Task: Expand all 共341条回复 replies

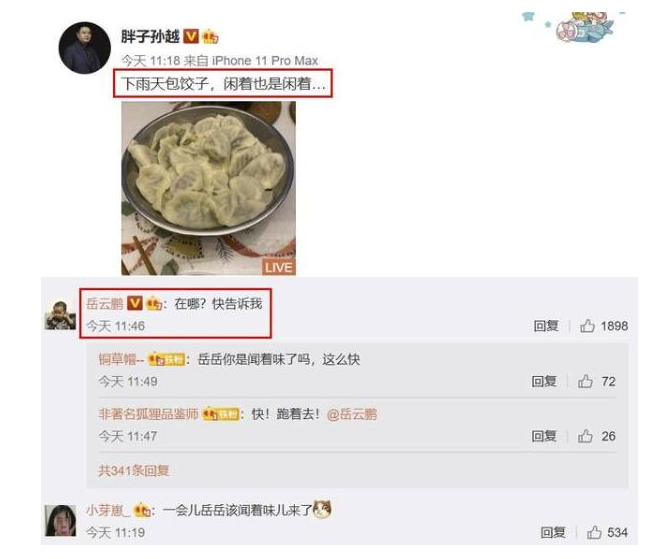Action: click(133, 470)
